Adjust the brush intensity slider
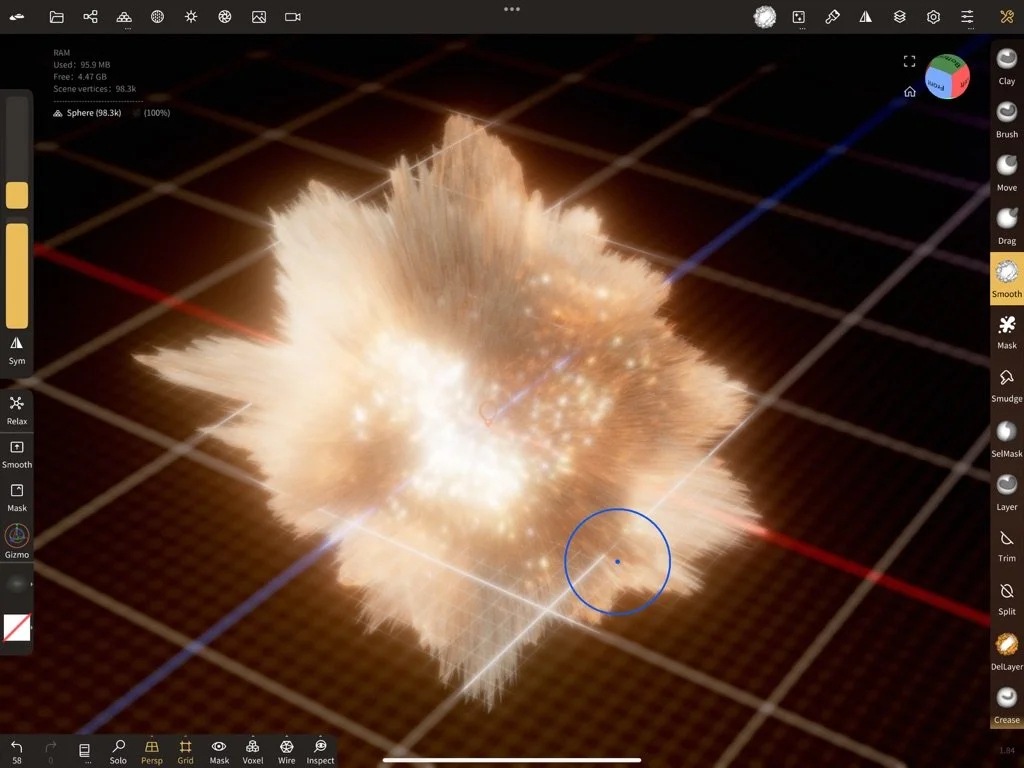 pyautogui.click(x=17, y=276)
